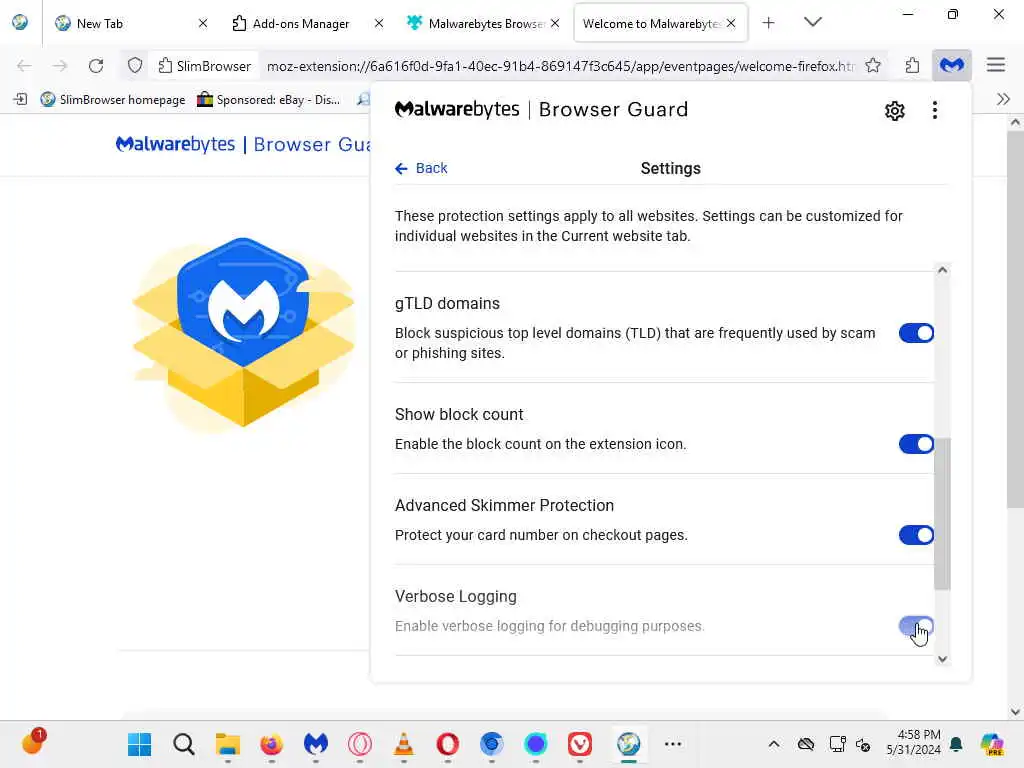Close the New Tab tab
This screenshot has width=1024, height=768.
point(202,24)
